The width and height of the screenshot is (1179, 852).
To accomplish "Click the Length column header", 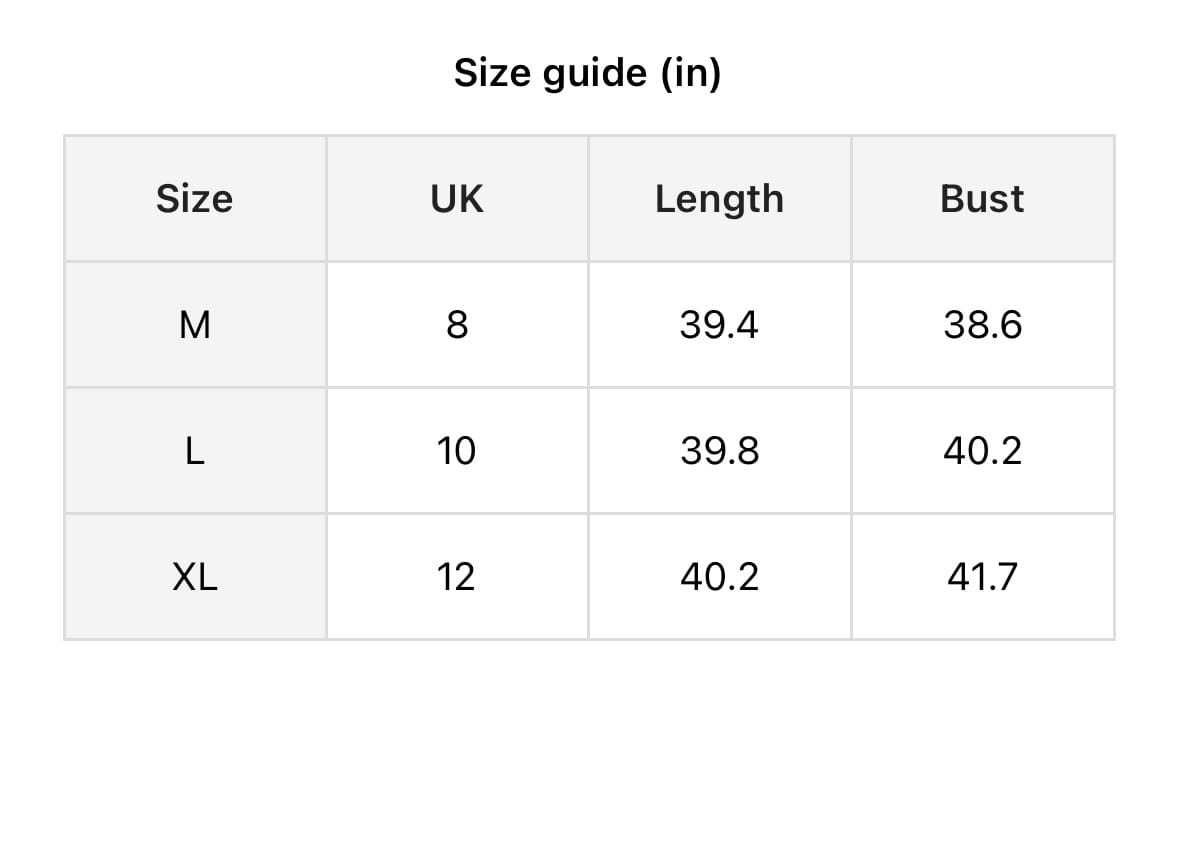I will [x=719, y=199].
